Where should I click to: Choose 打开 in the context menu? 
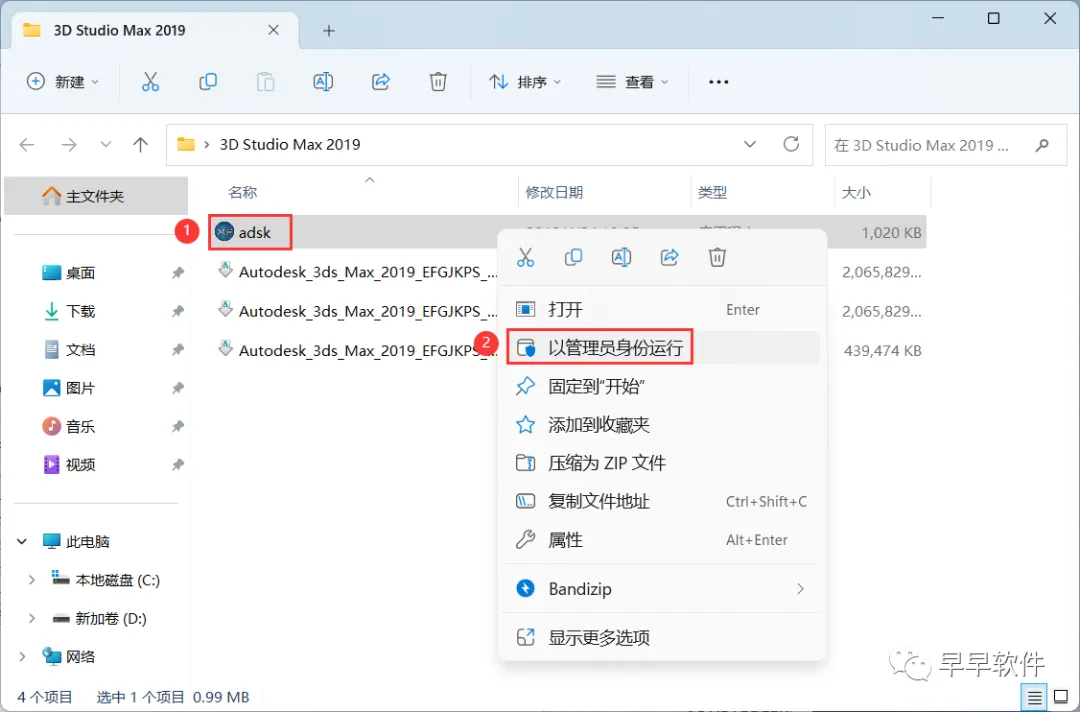(x=663, y=310)
